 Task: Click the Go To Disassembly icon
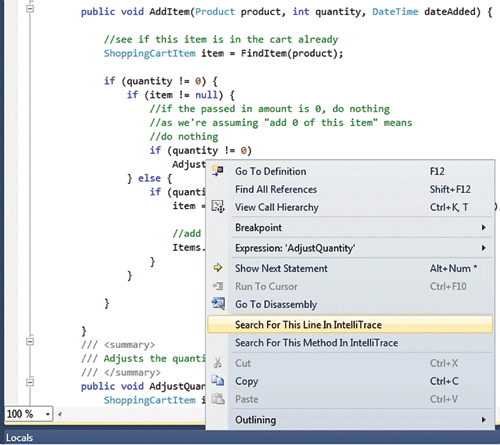click(218, 304)
